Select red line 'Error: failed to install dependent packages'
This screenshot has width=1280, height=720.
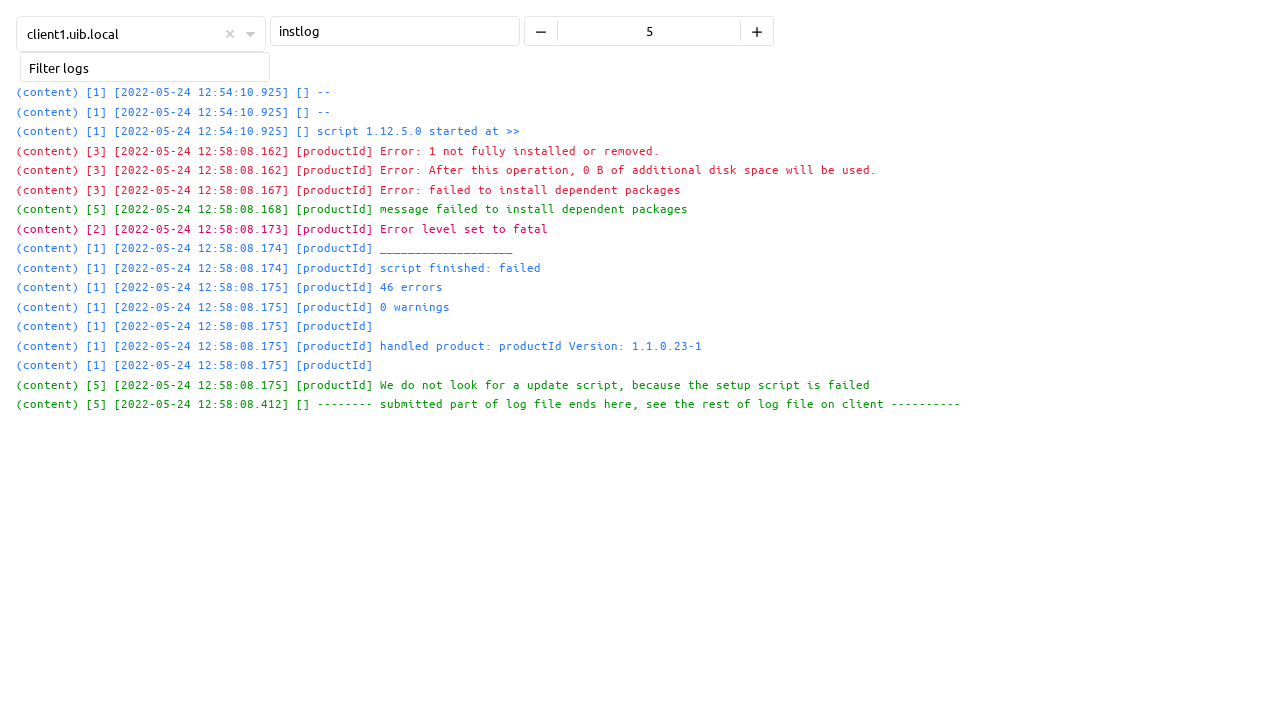tap(348, 190)
